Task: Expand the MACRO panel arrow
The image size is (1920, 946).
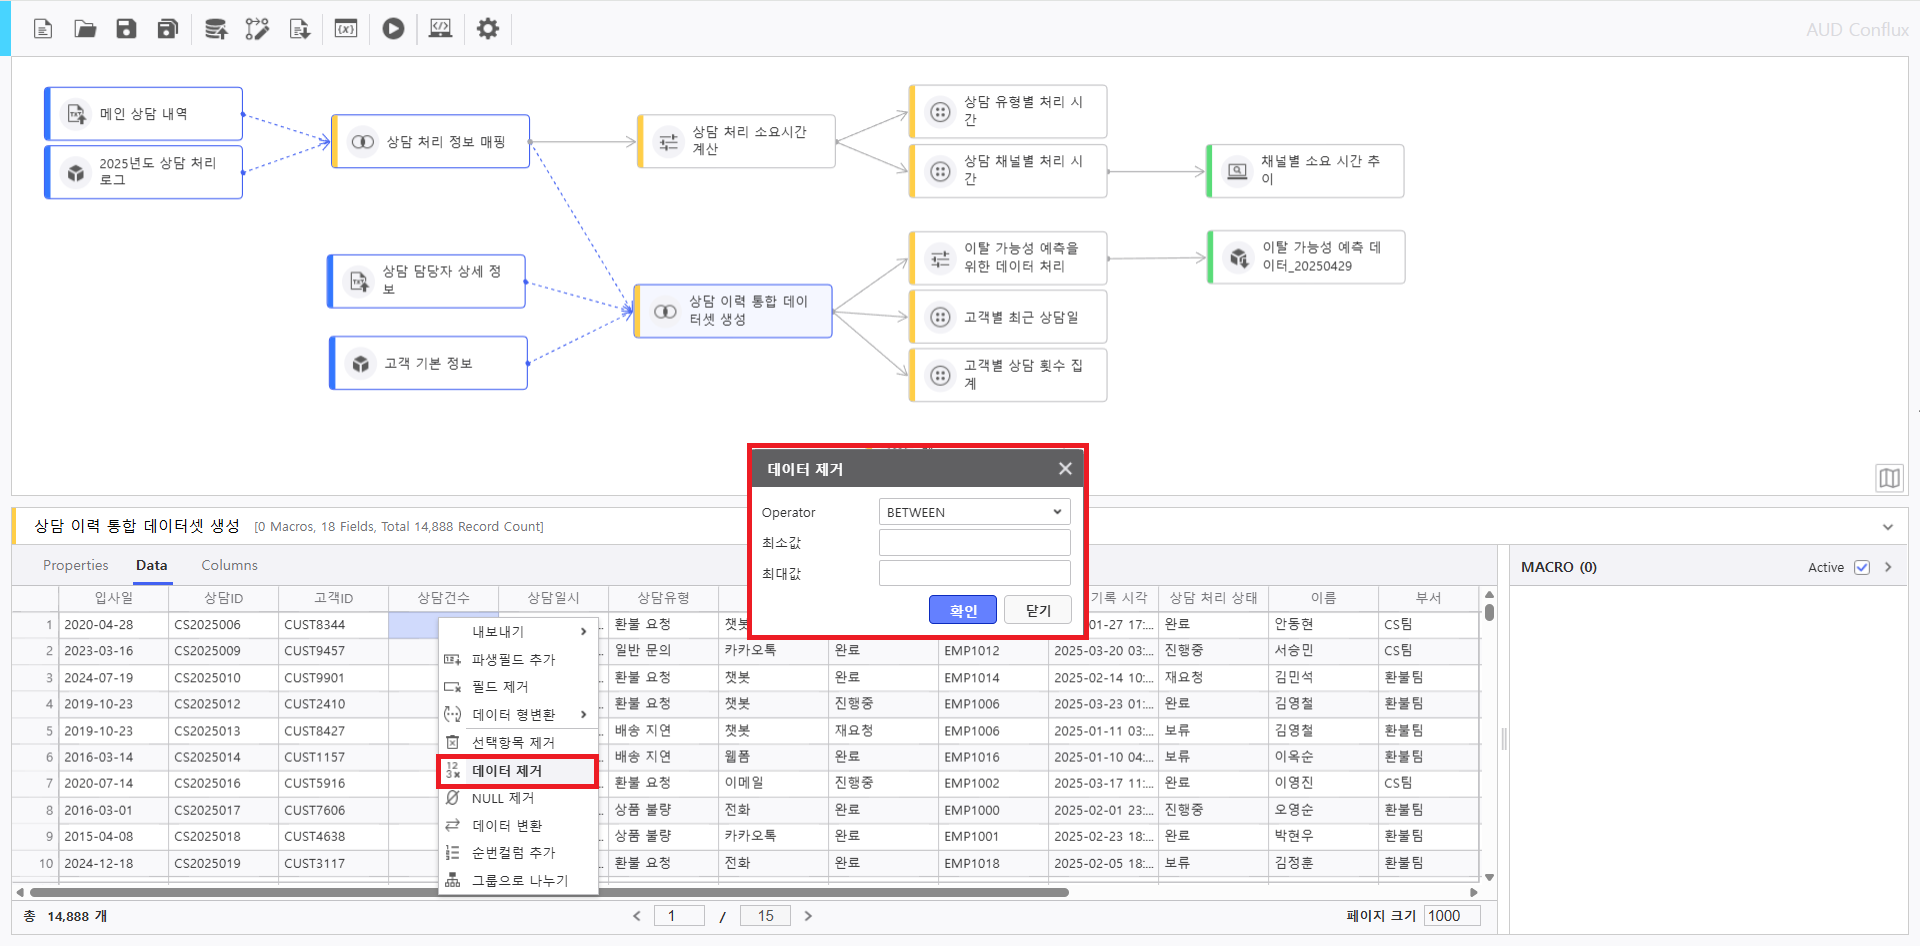Action: (1888, 567)
